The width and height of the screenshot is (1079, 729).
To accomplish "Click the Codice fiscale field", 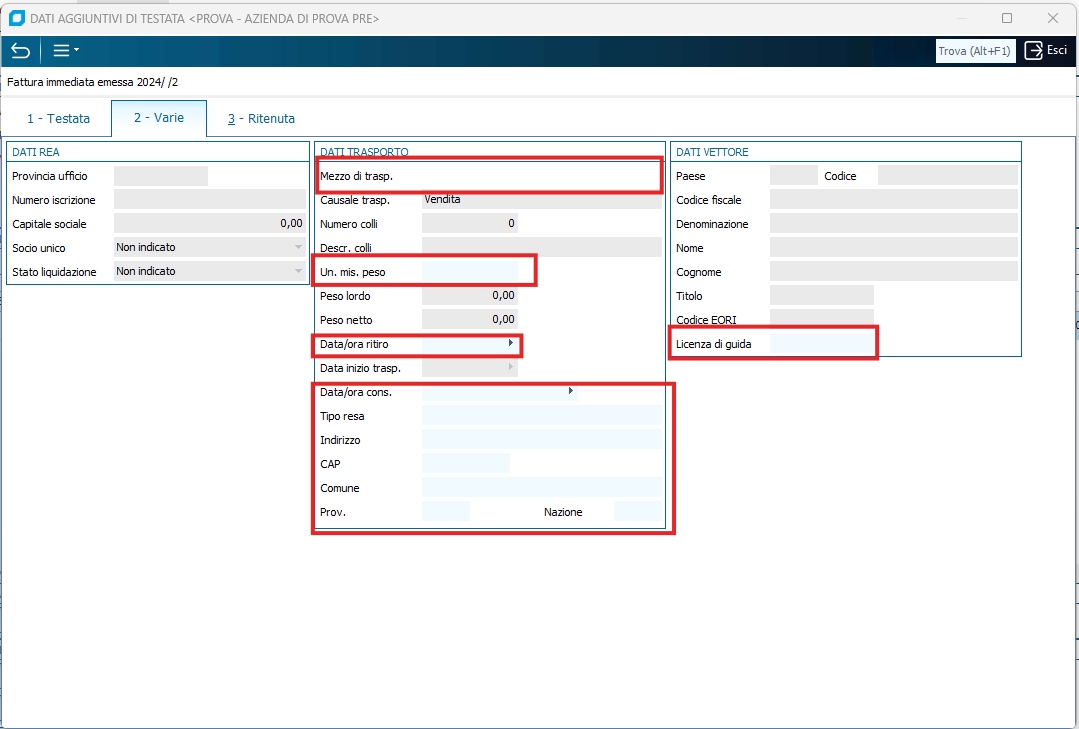I will pyautogui.click(x=894, y=200).
